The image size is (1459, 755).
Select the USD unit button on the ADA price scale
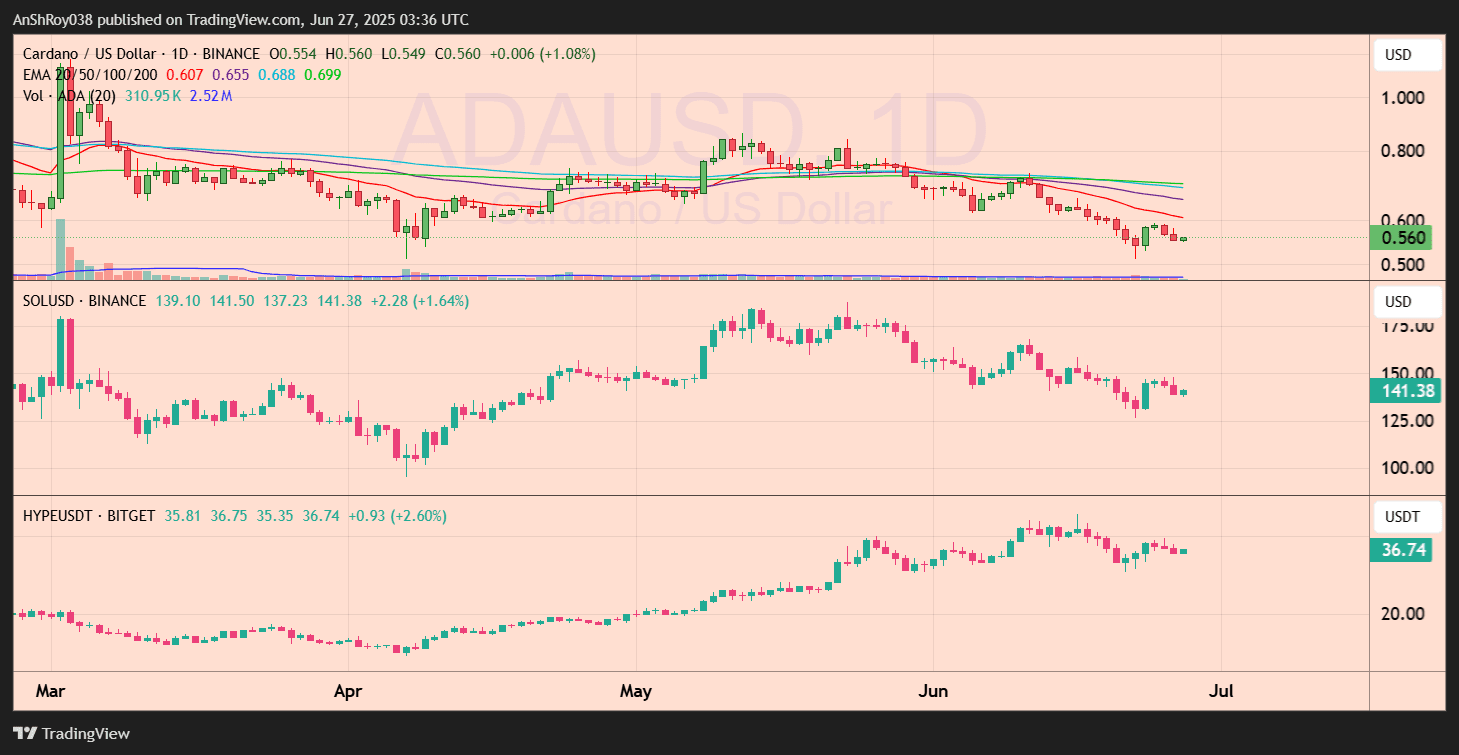click(1406, 55)
